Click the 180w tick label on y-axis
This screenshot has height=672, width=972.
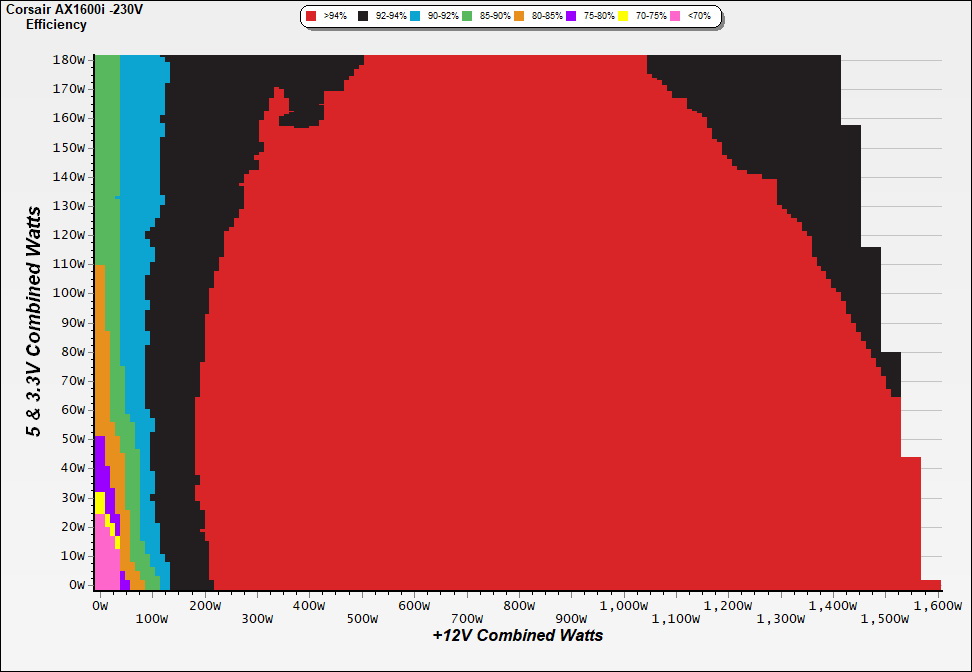click(x=69, y=59)
